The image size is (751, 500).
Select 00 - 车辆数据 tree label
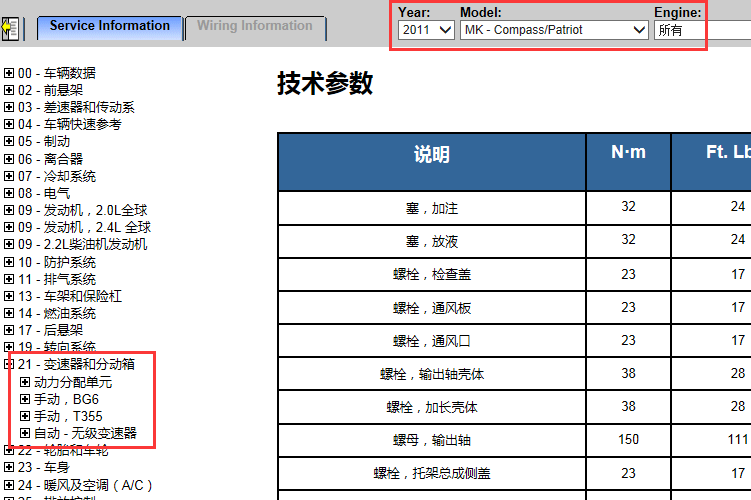click(x=57, y=73)
